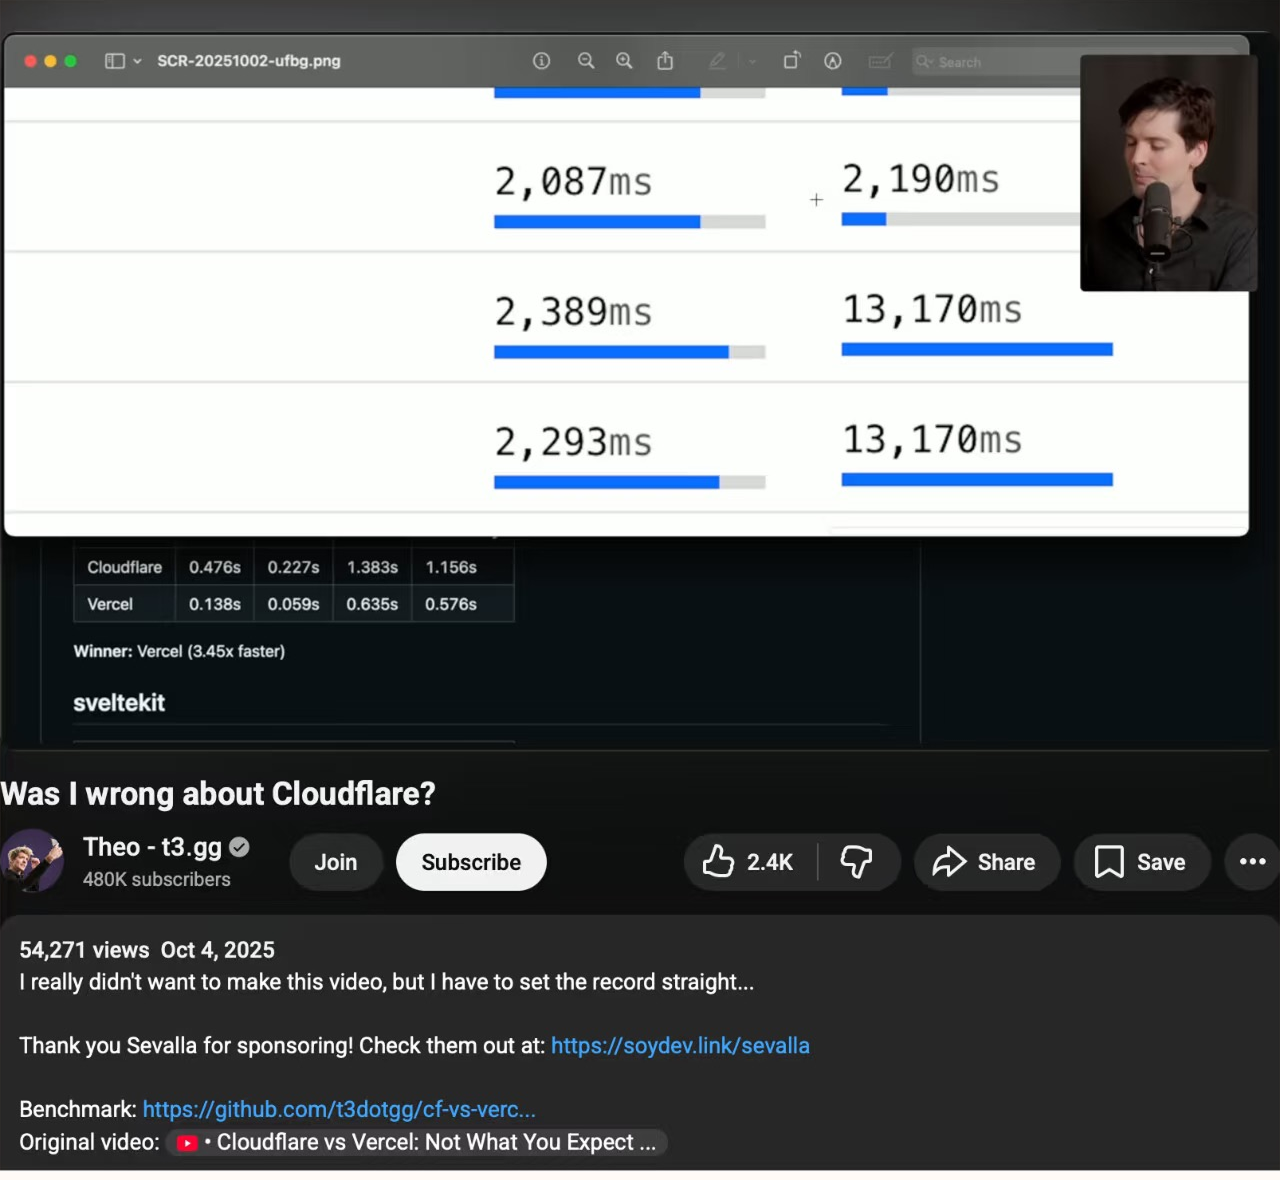Maximize Preview window green button

70,61
